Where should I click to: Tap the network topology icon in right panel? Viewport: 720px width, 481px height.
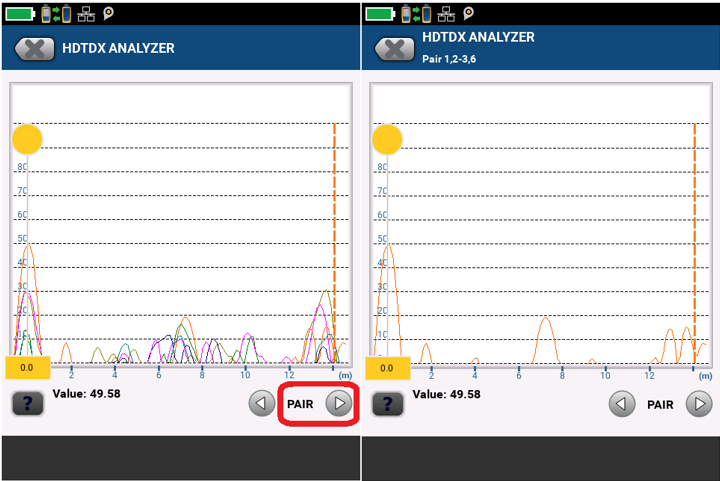(446, 14)
